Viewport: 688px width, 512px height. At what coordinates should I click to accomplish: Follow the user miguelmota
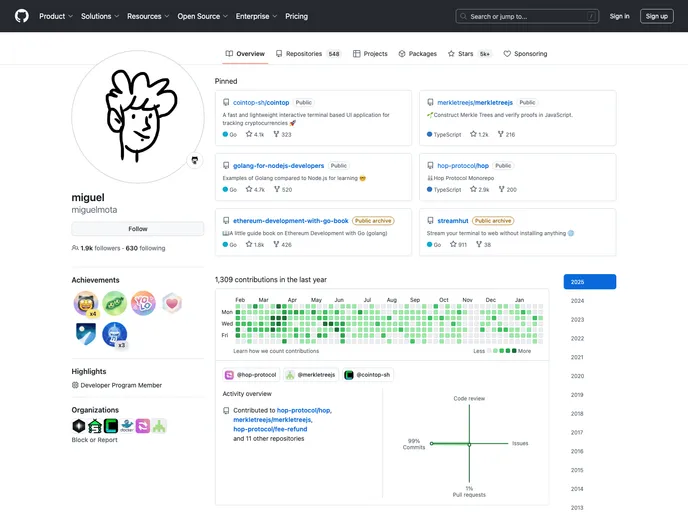(138, 229)
